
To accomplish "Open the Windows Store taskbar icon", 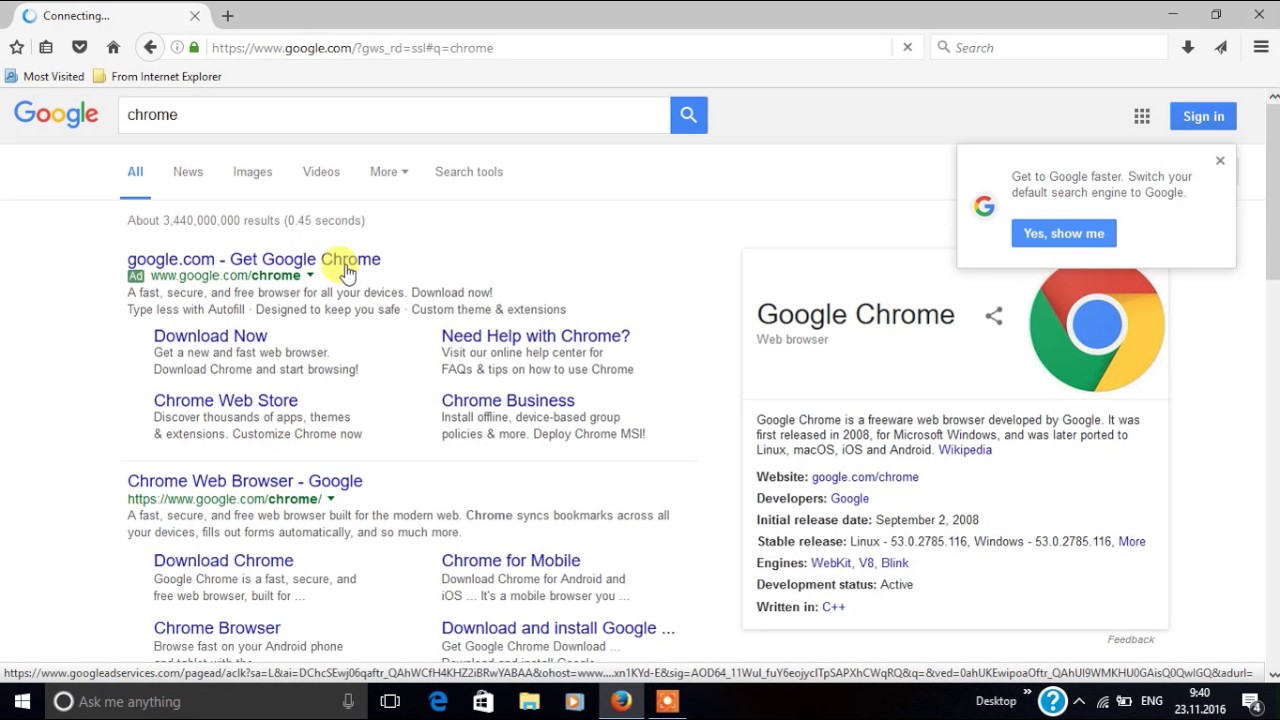I will point(483,701).
